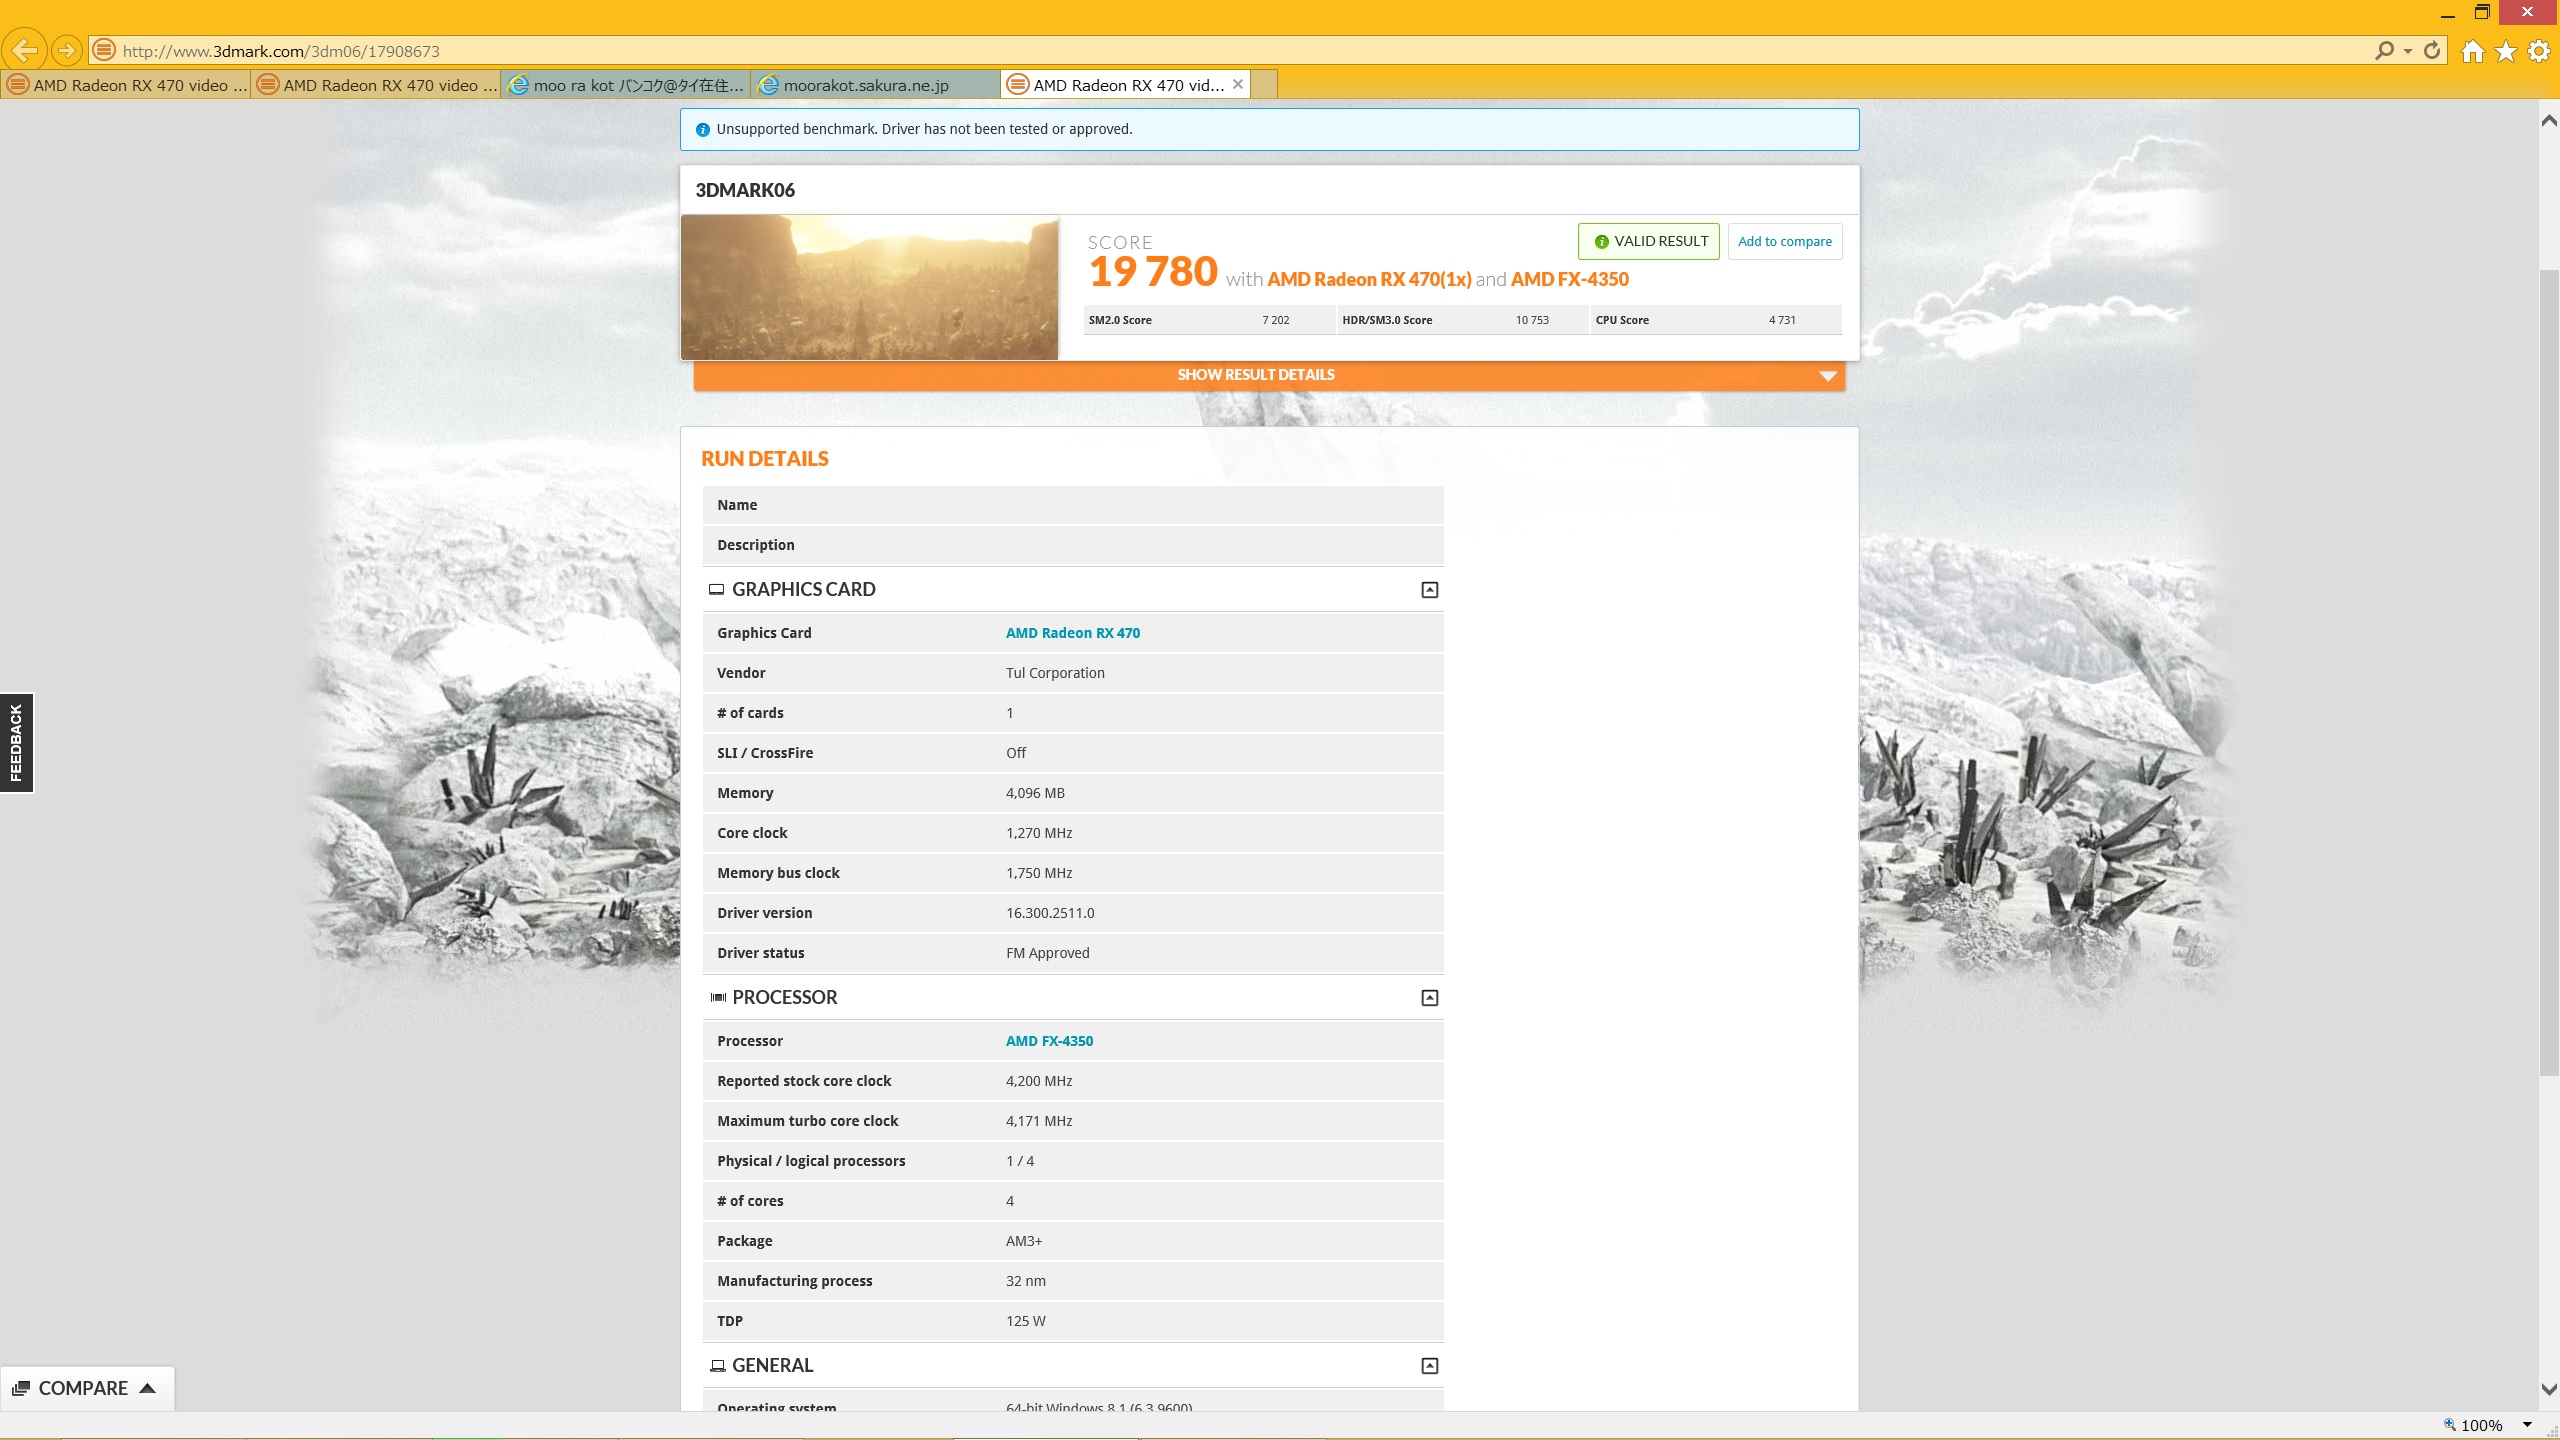Go forward with the browser forward arrow
Viewport: 2560px width, 1440px height.
(x=66, y=50)
